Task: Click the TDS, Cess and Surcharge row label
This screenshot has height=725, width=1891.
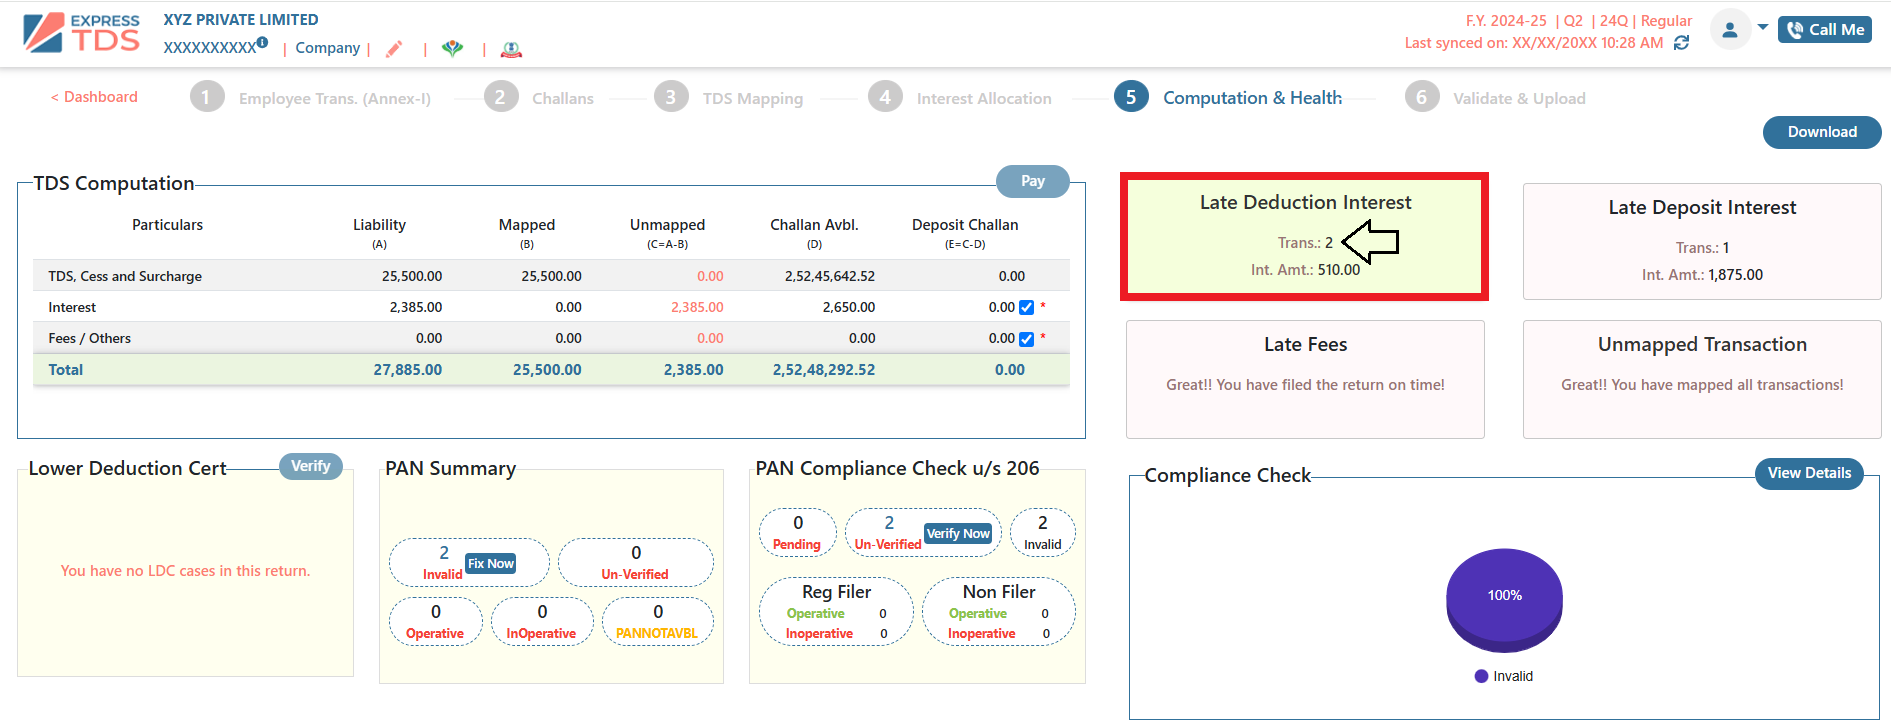Action: pyautogui.click(x=125, y=276)
